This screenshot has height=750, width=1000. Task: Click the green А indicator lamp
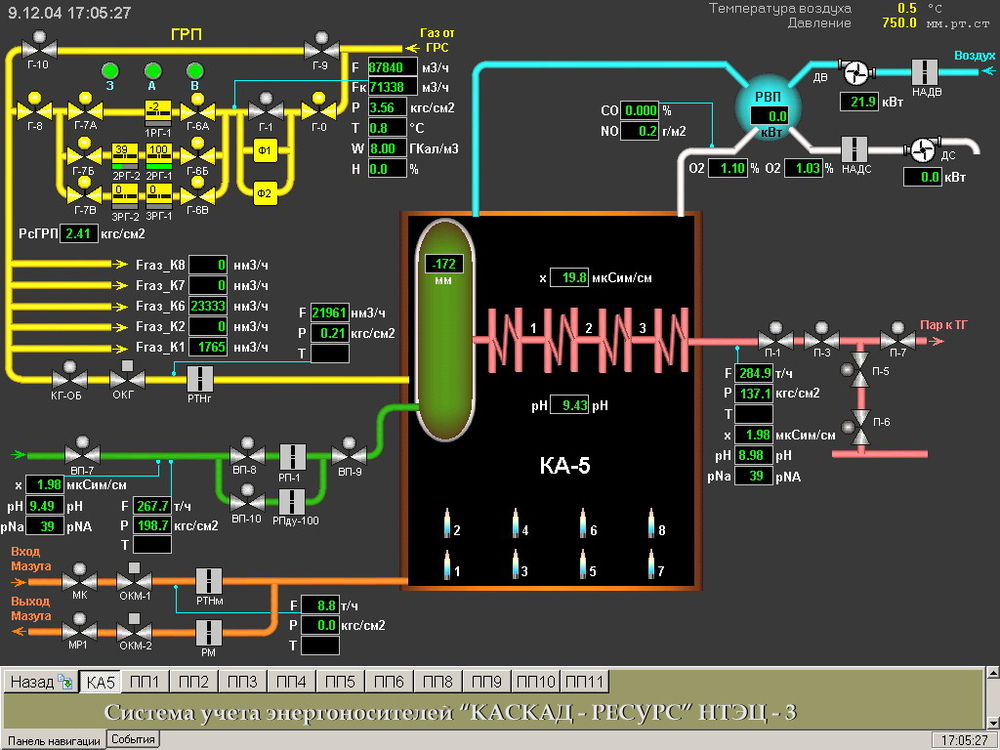tap(153, 70)
